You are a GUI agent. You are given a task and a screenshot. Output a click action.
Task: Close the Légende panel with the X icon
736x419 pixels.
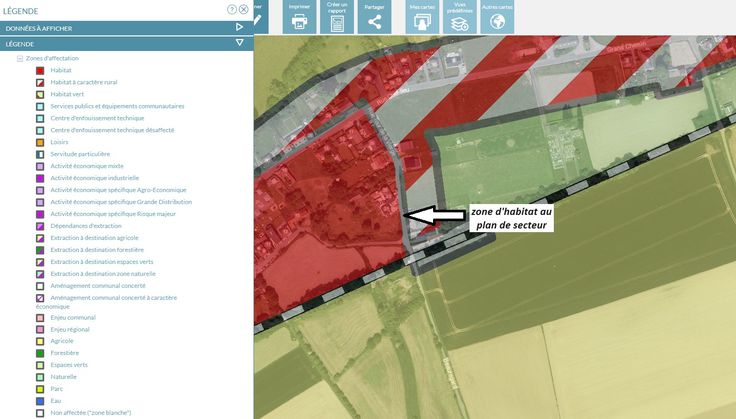(243, 9)
